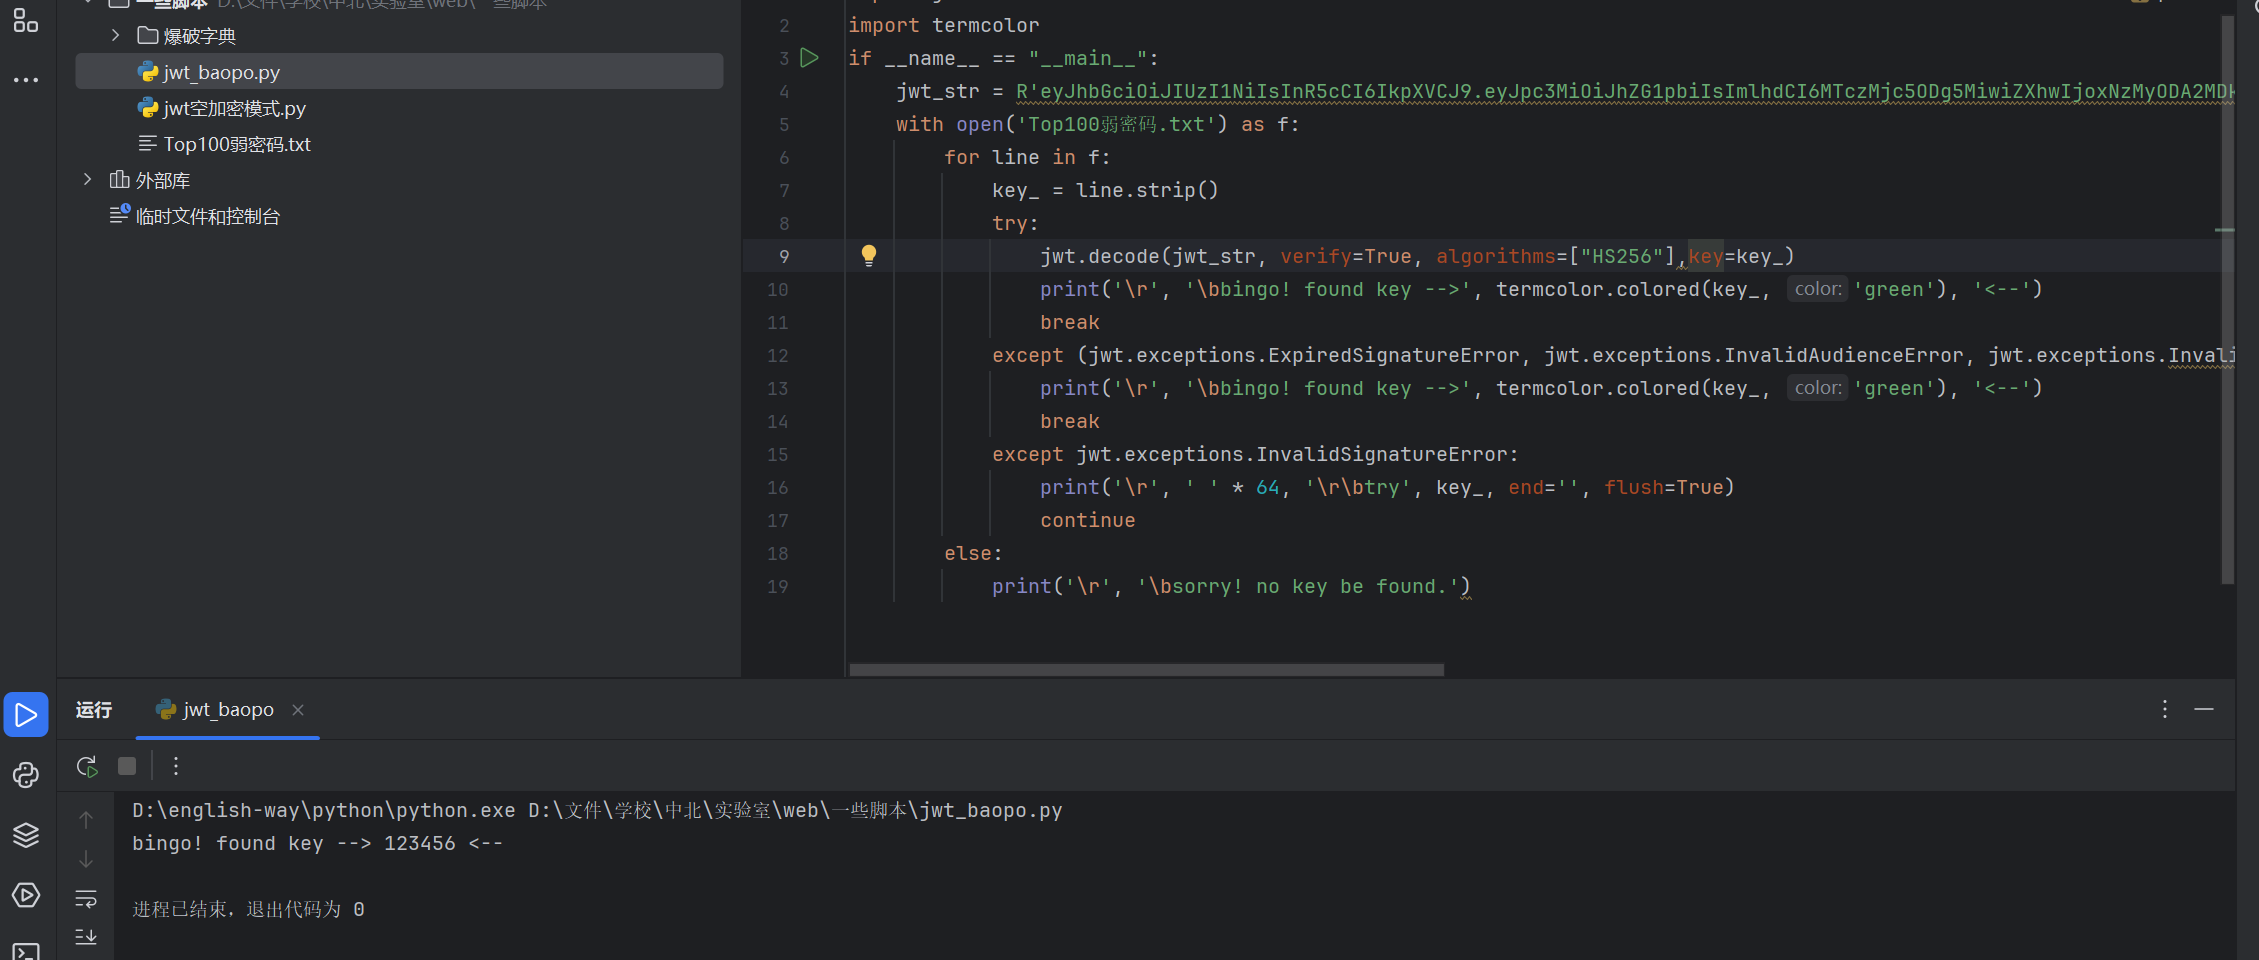This screenshot has width=2259, height=960.
Task: Select the 外部库 tree row
Action: pyautogui.click(x=399, y=180)
